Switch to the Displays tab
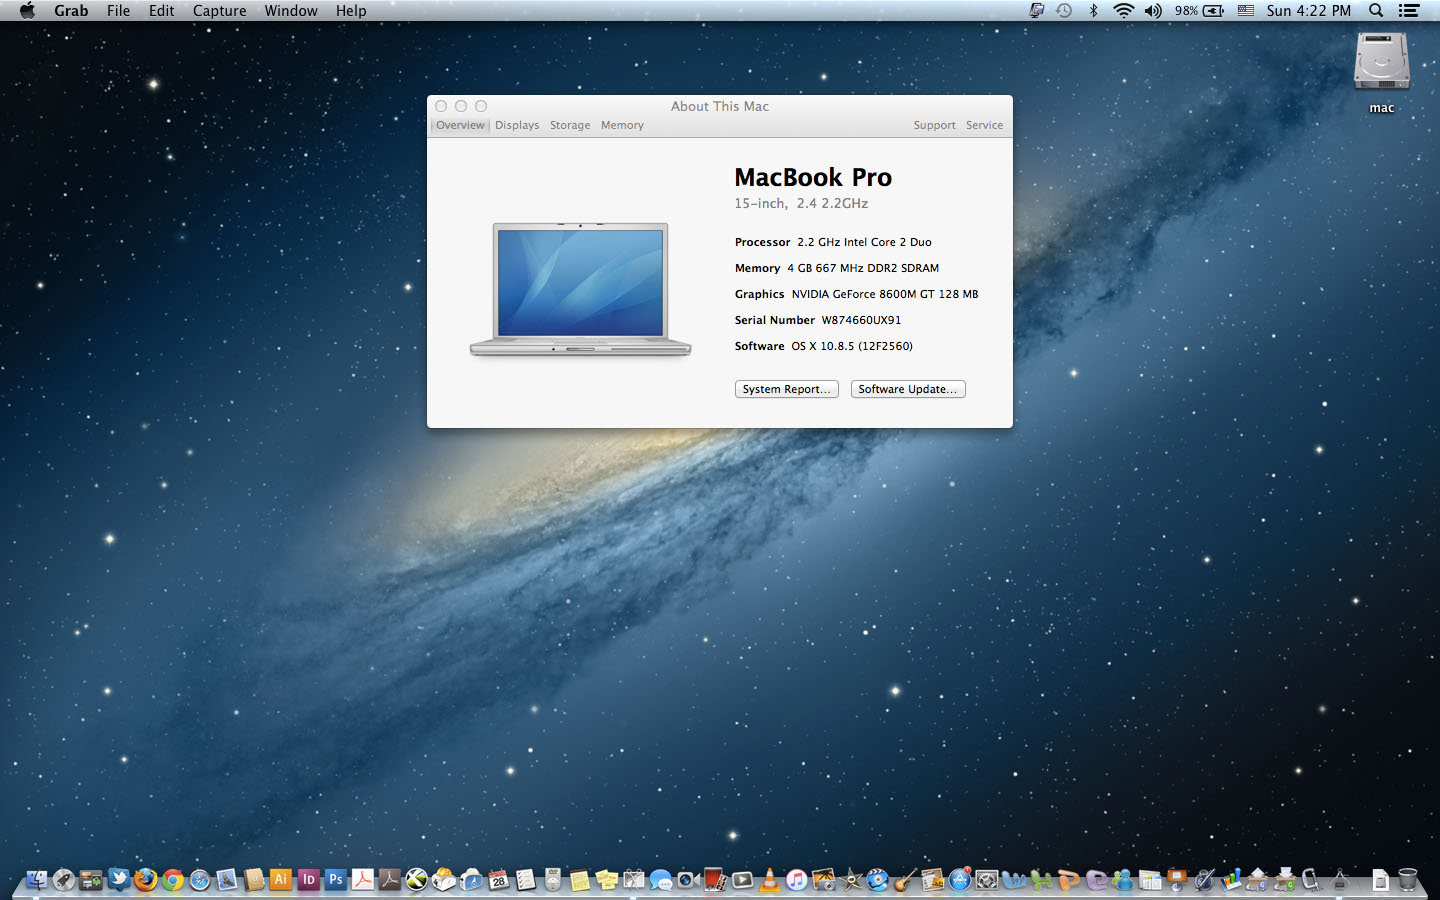Viewport: 1440px width, 900px height. pyautogui.click(x=517, y=125)
